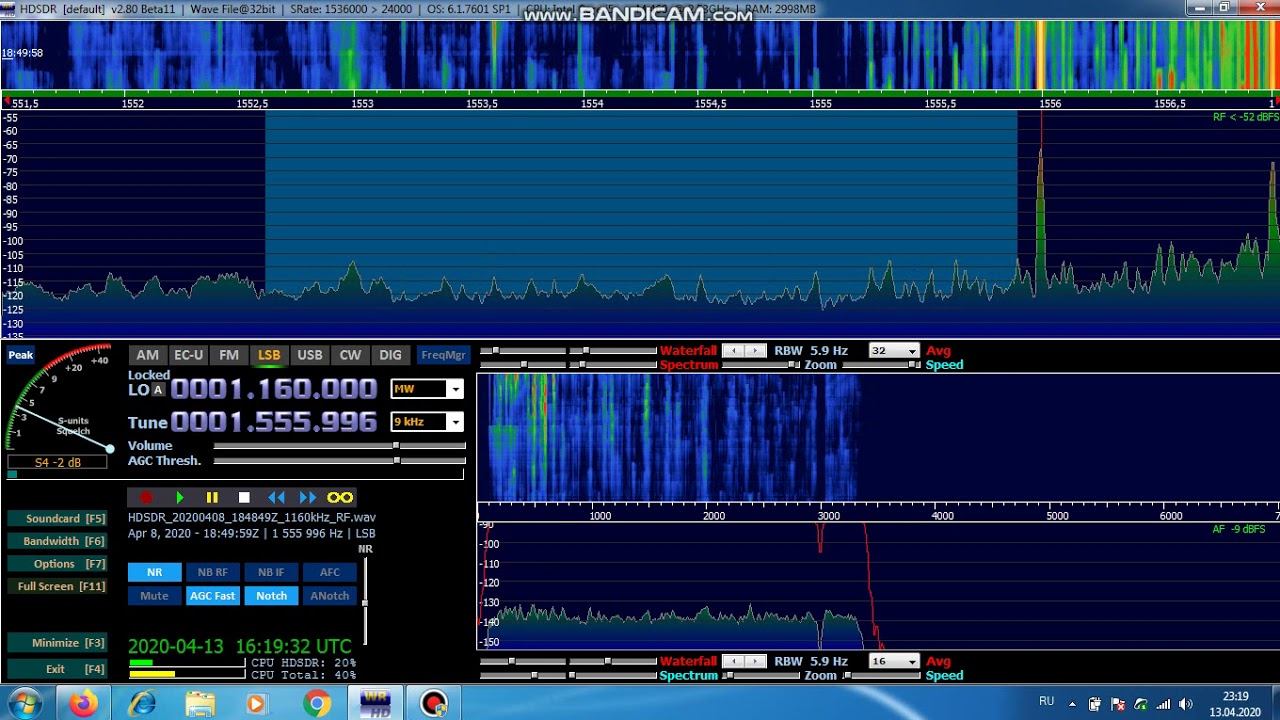Screen dimensions: 1280x720
Task: Switch to AM demodulation mode
Action: [147, 355]
